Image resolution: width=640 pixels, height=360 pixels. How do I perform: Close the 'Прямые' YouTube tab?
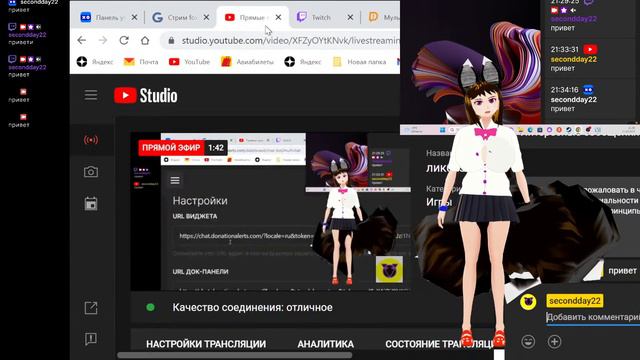tap(278, 17)
